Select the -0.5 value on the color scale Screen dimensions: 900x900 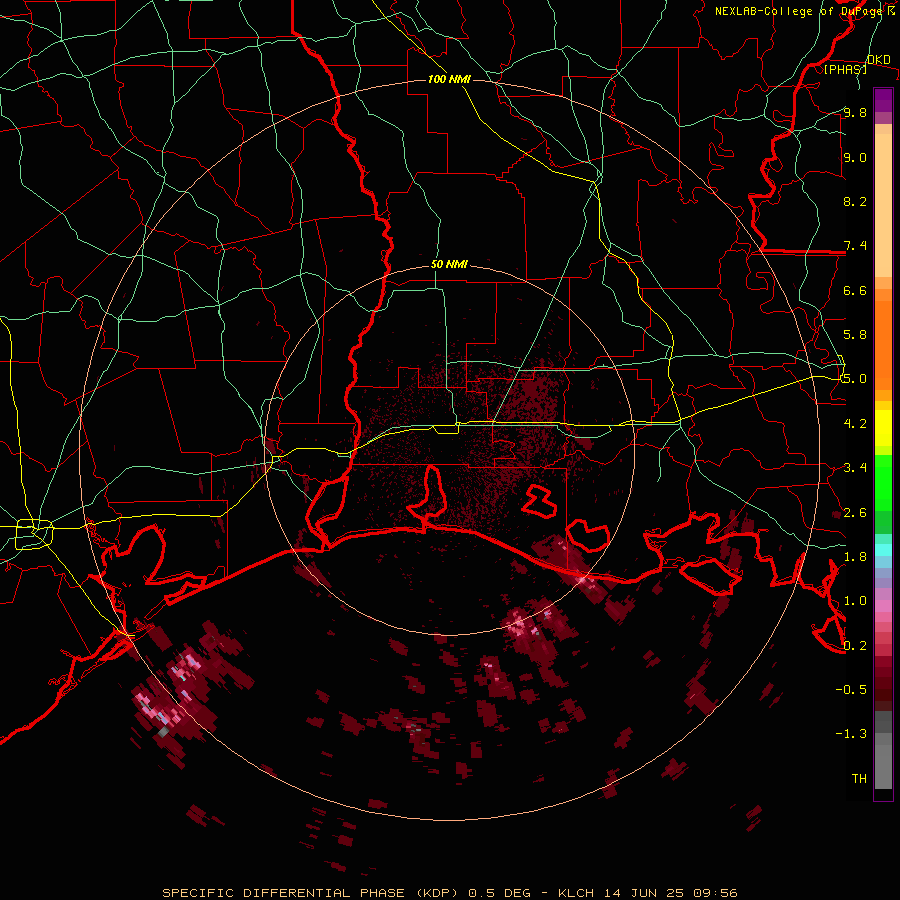[x=851, y=689]
